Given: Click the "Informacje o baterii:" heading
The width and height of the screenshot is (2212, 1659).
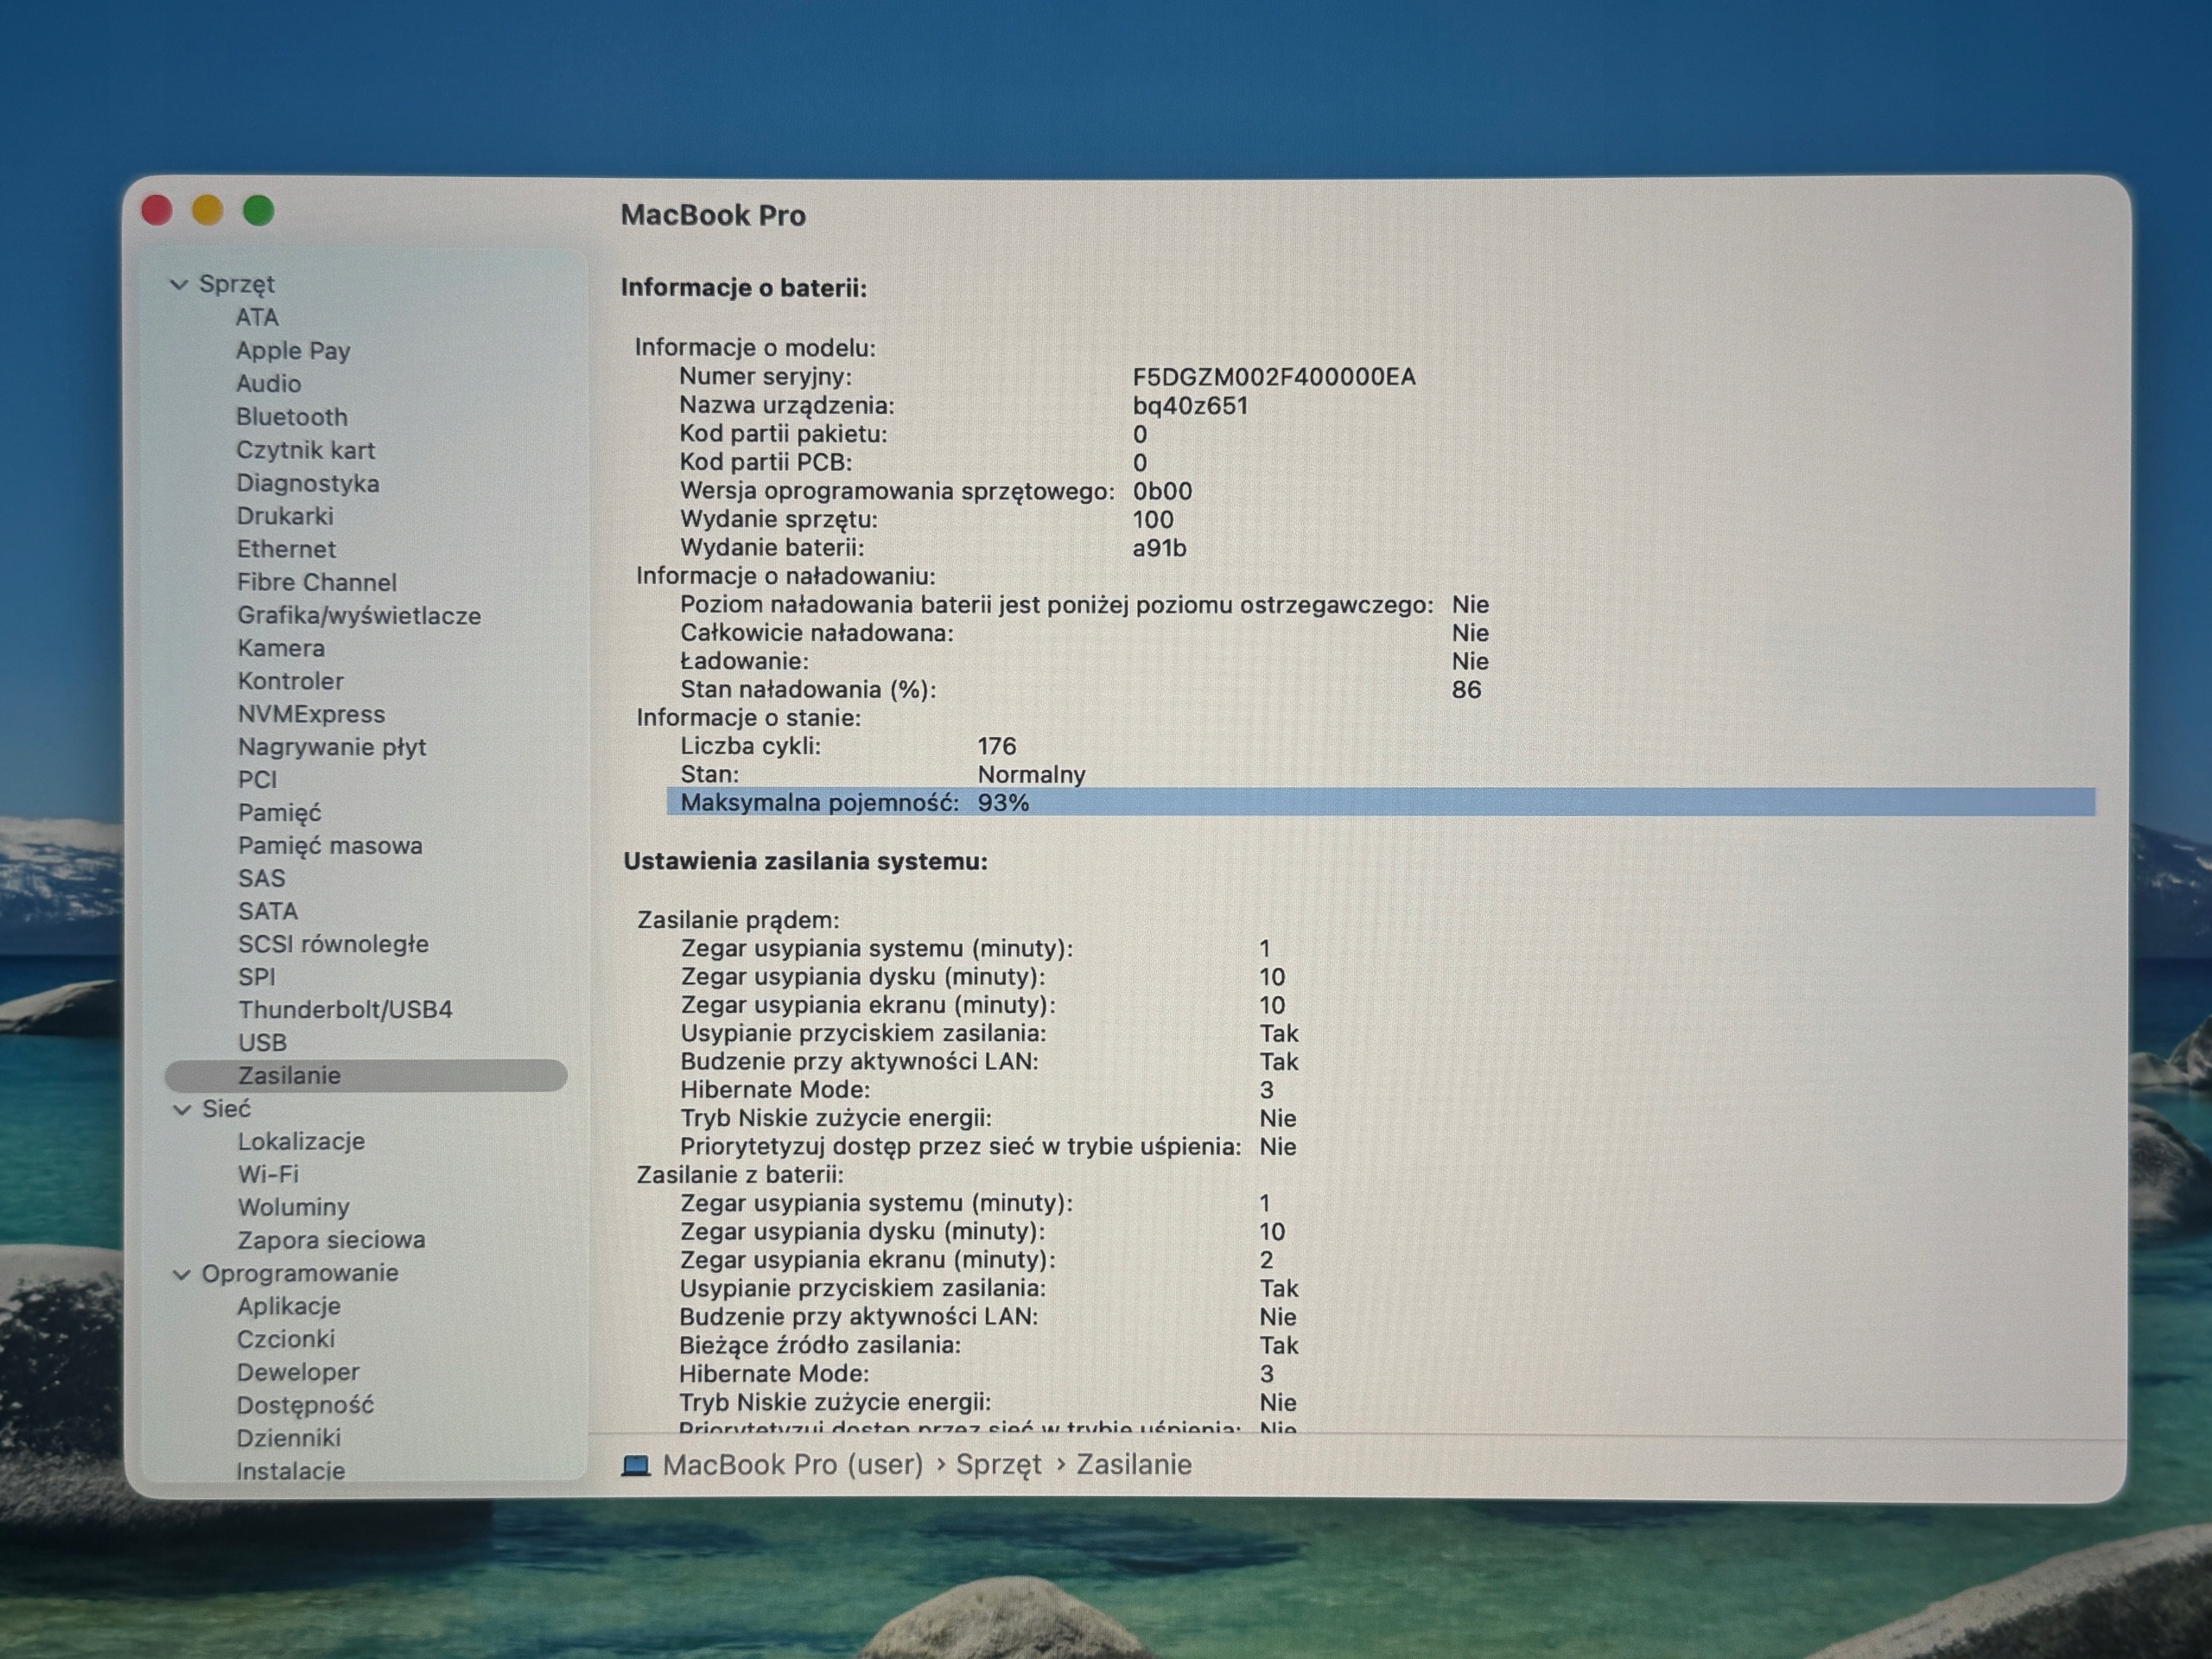Looking at the screenshot, I should [x=744, y=288].
